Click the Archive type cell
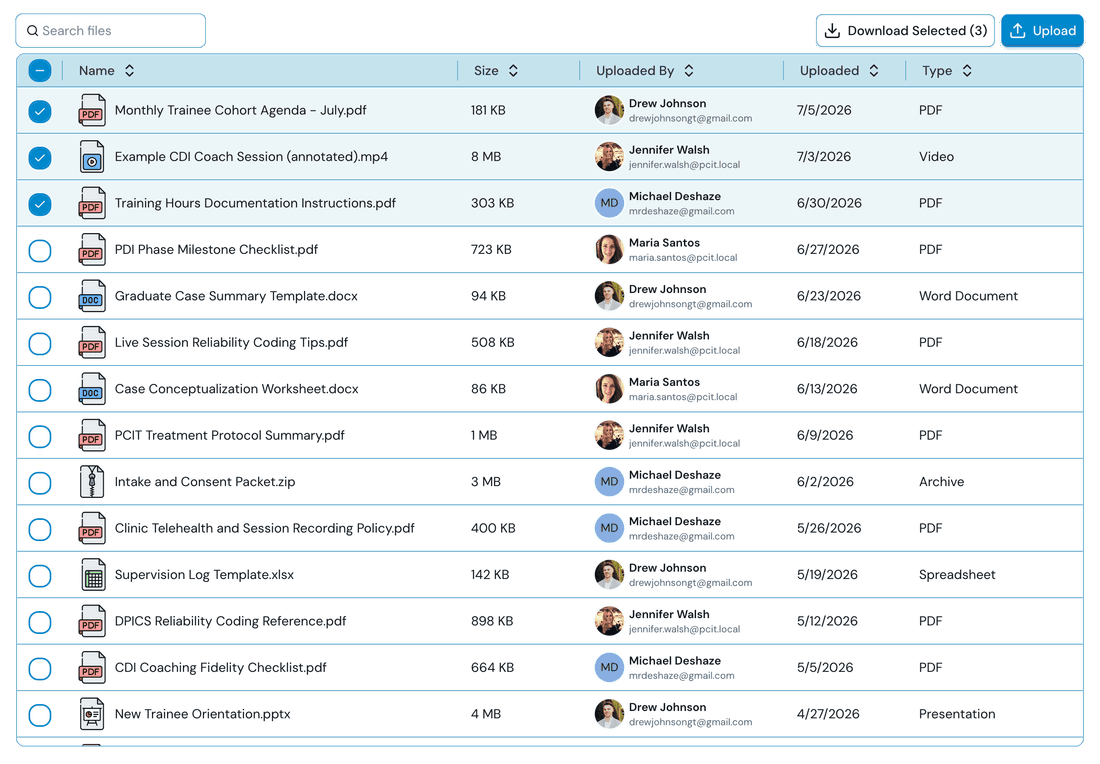1100x764 pixels. [x=941, y=481]
